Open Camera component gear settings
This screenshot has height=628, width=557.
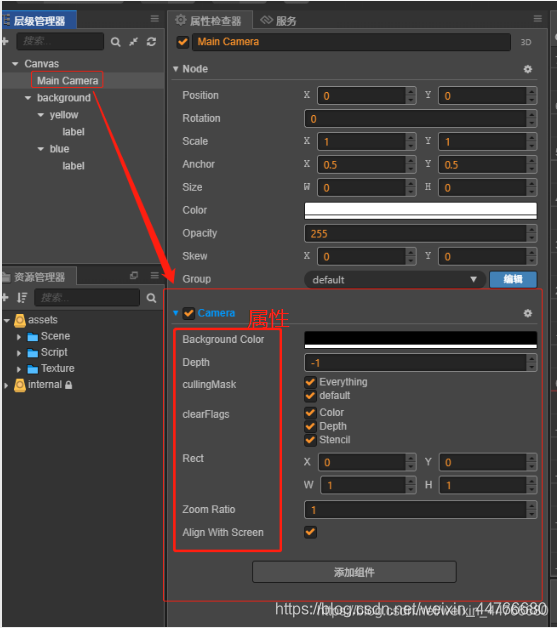click(528, 313)
